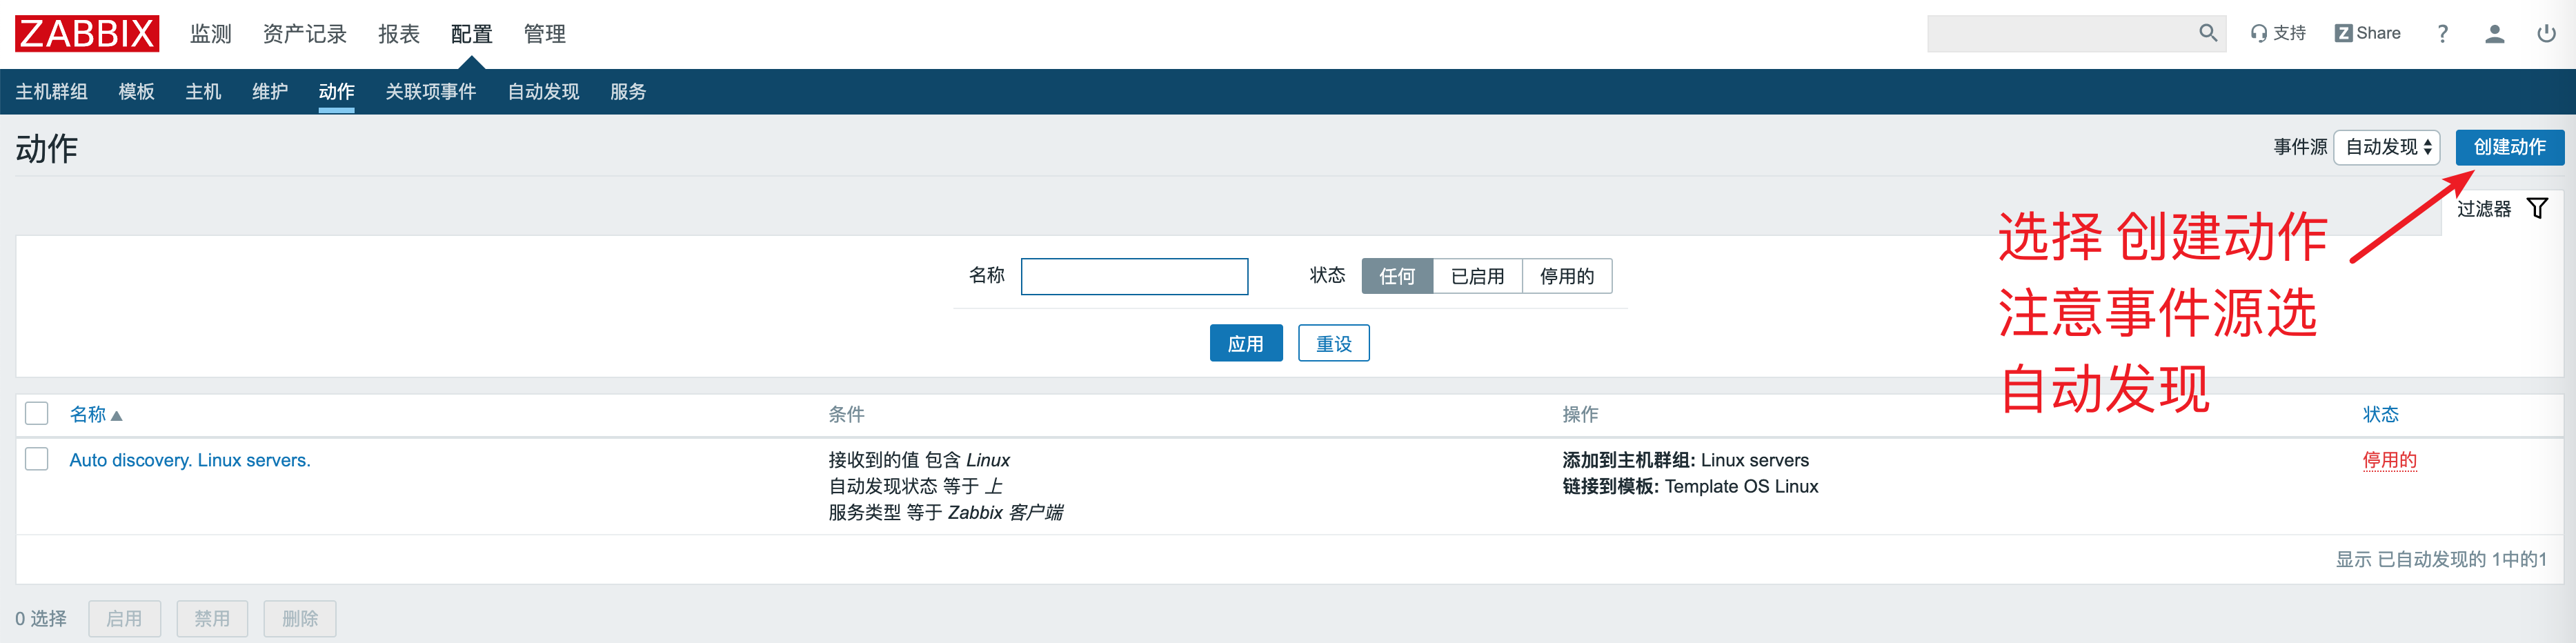The width and height of the screenshot is (2576, 643).
Task: Open Auto discovery. Linux servers. action link
Action: click(190, 460)
